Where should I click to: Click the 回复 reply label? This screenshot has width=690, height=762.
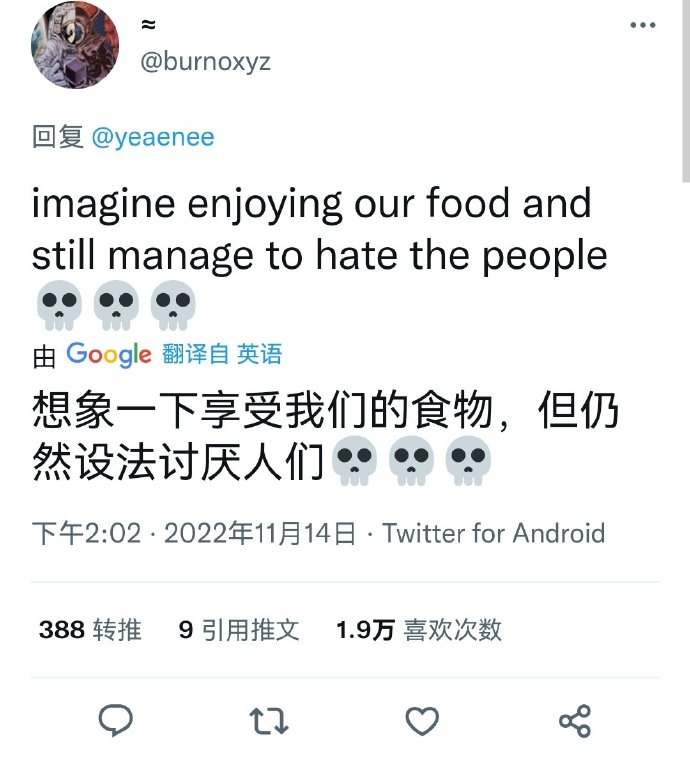point(58,137)
